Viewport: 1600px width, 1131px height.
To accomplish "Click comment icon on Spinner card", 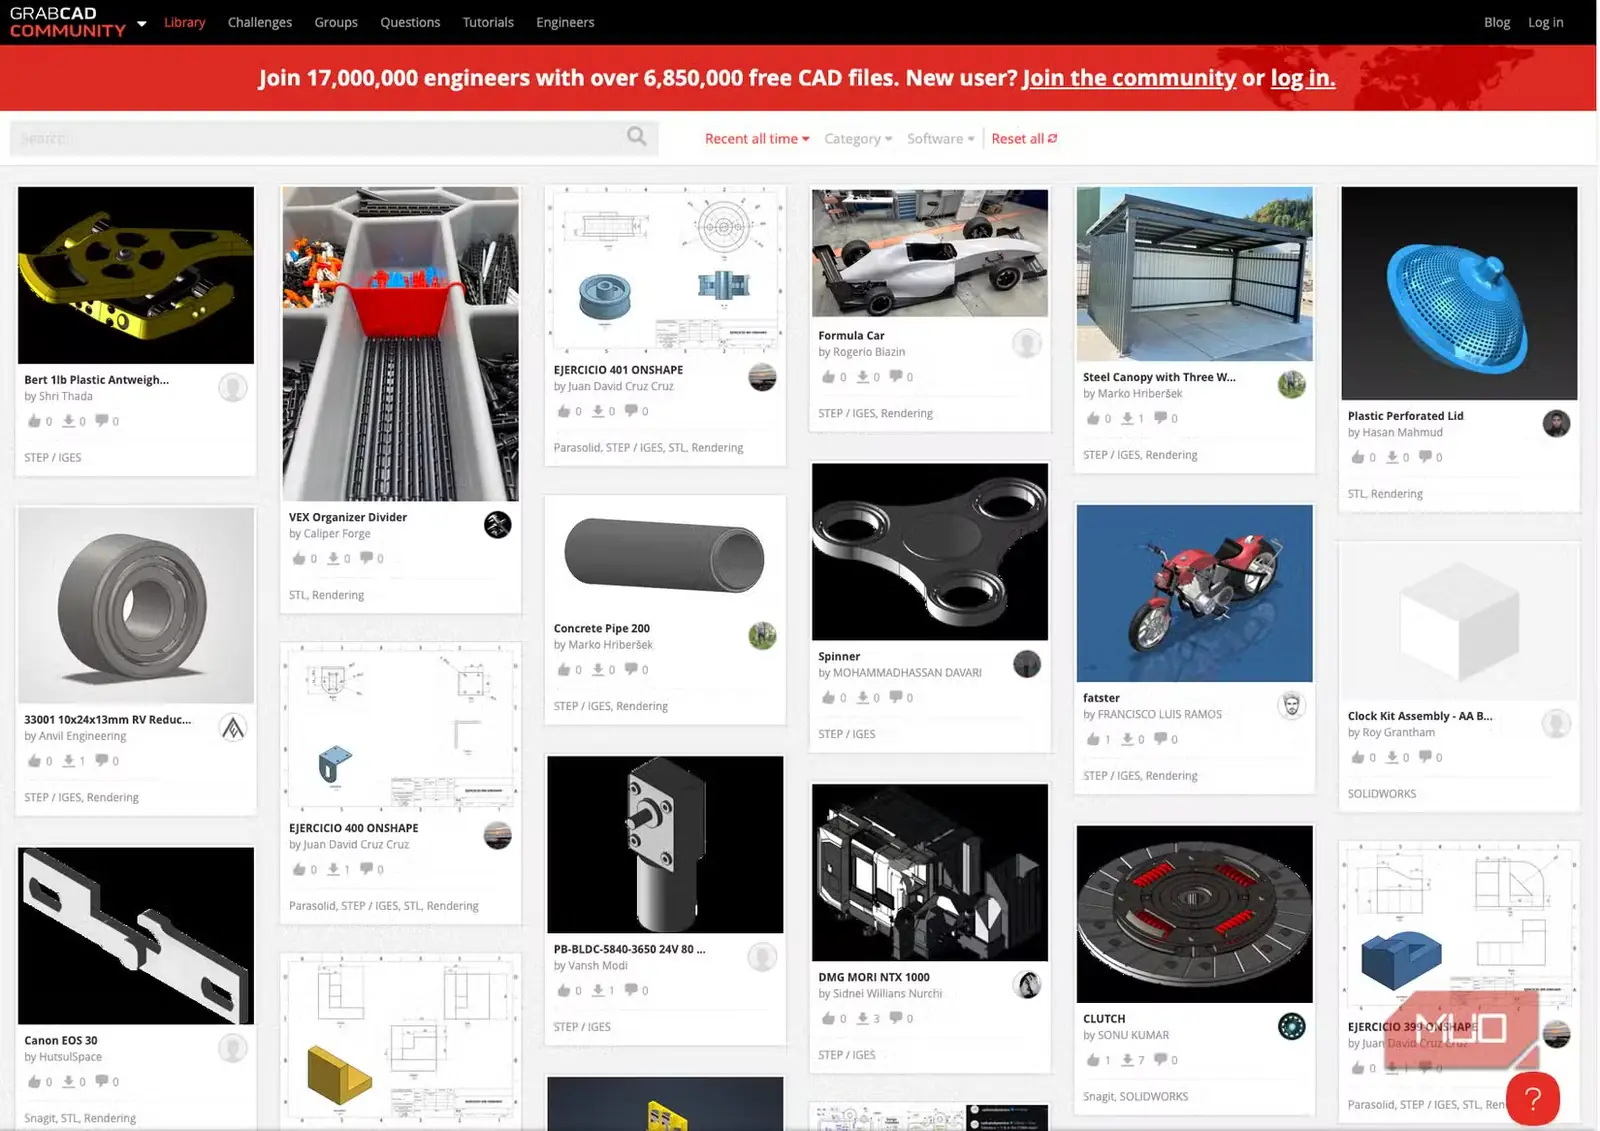I will pyautogui.click(x=896, y=697).
